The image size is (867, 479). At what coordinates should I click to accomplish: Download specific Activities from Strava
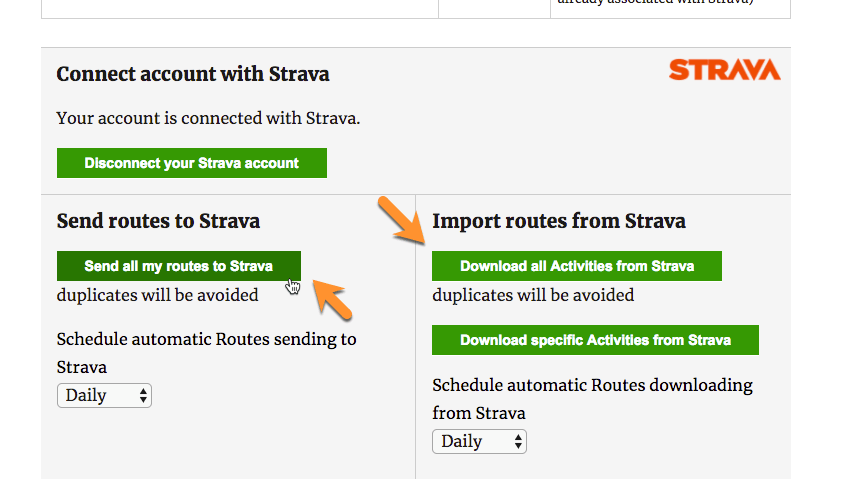point(595,340)
